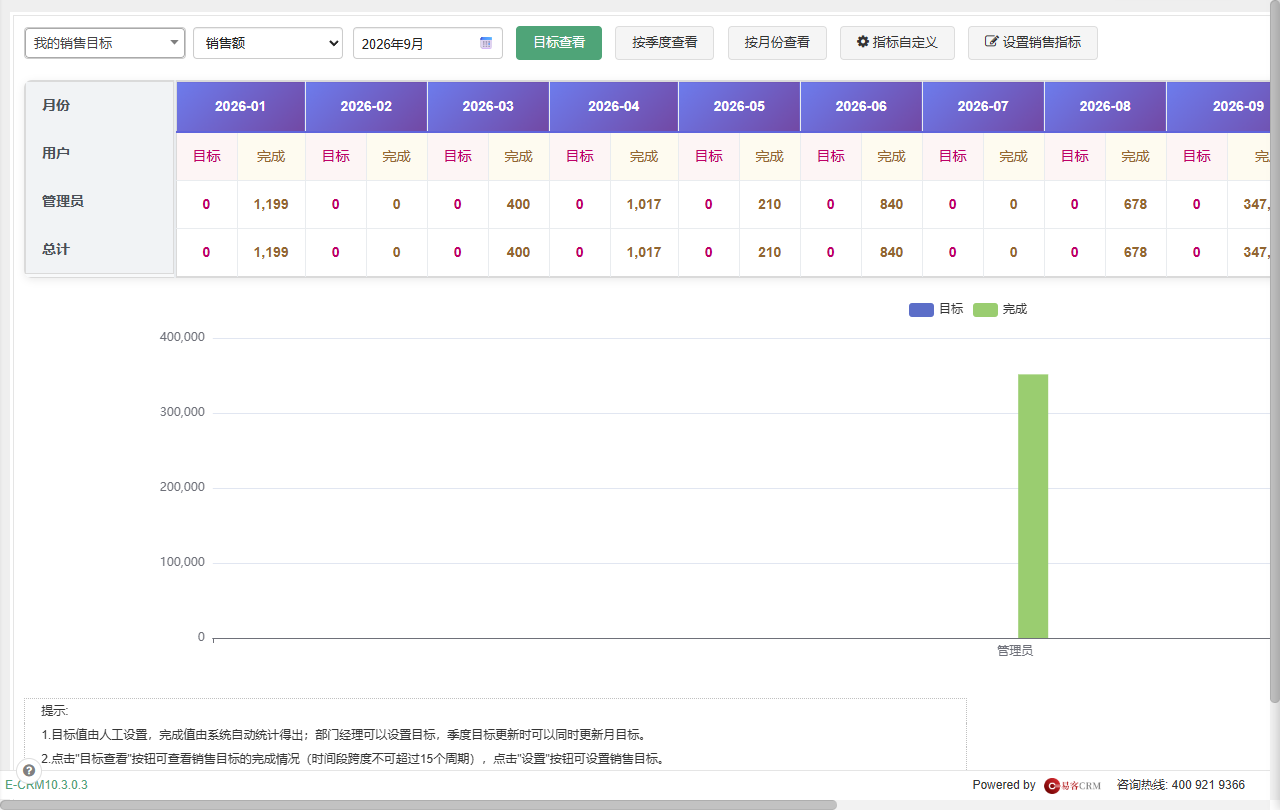
Task: Click the 按季度查看 button
Action: 665,43
